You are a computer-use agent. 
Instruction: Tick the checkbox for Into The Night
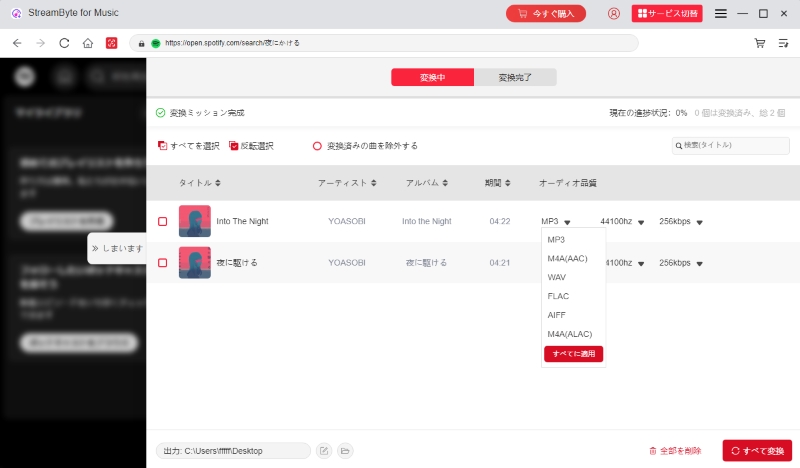162,221
